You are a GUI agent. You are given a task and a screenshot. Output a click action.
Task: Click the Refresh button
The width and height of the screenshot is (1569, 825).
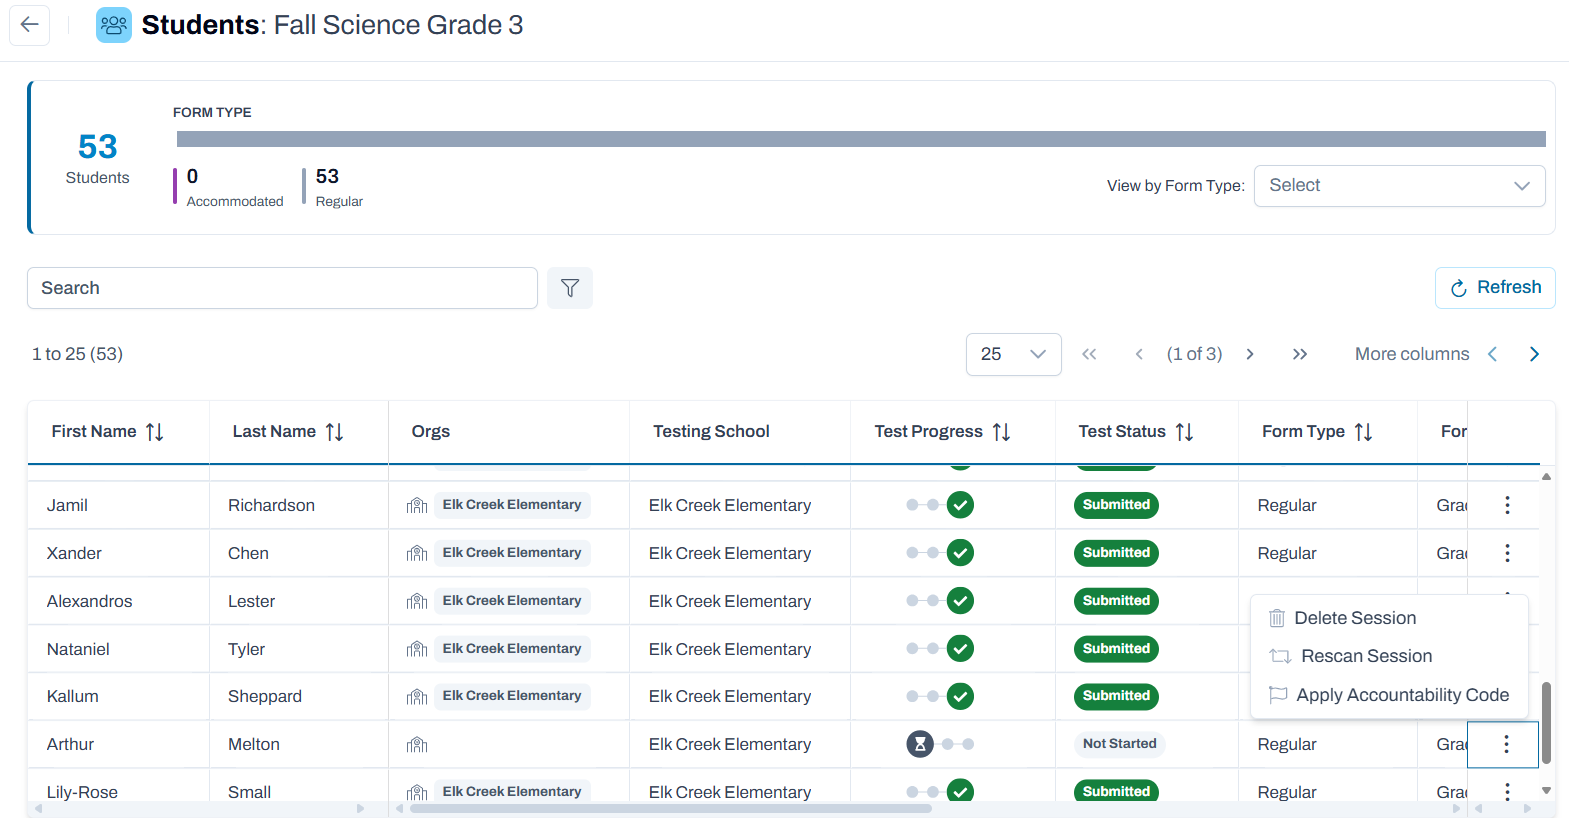[x=1495, y=288]
